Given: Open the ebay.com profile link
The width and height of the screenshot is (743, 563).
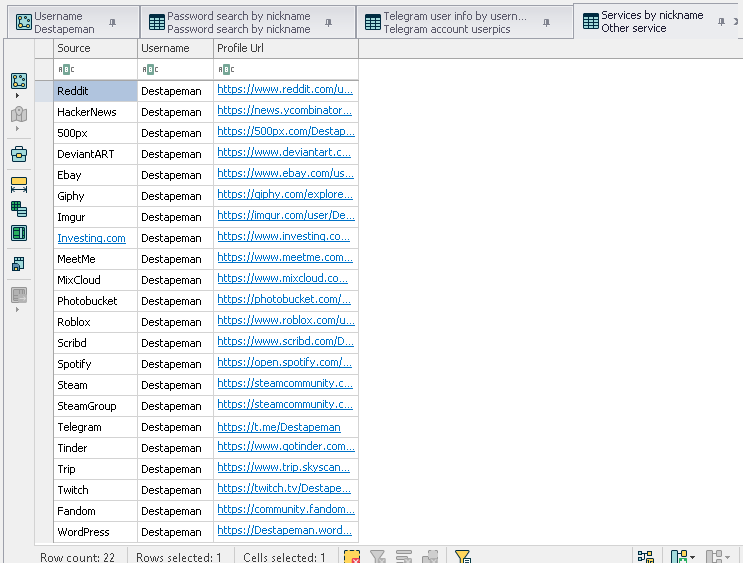Looking at the screenshot, I should [x=285, y=173].
